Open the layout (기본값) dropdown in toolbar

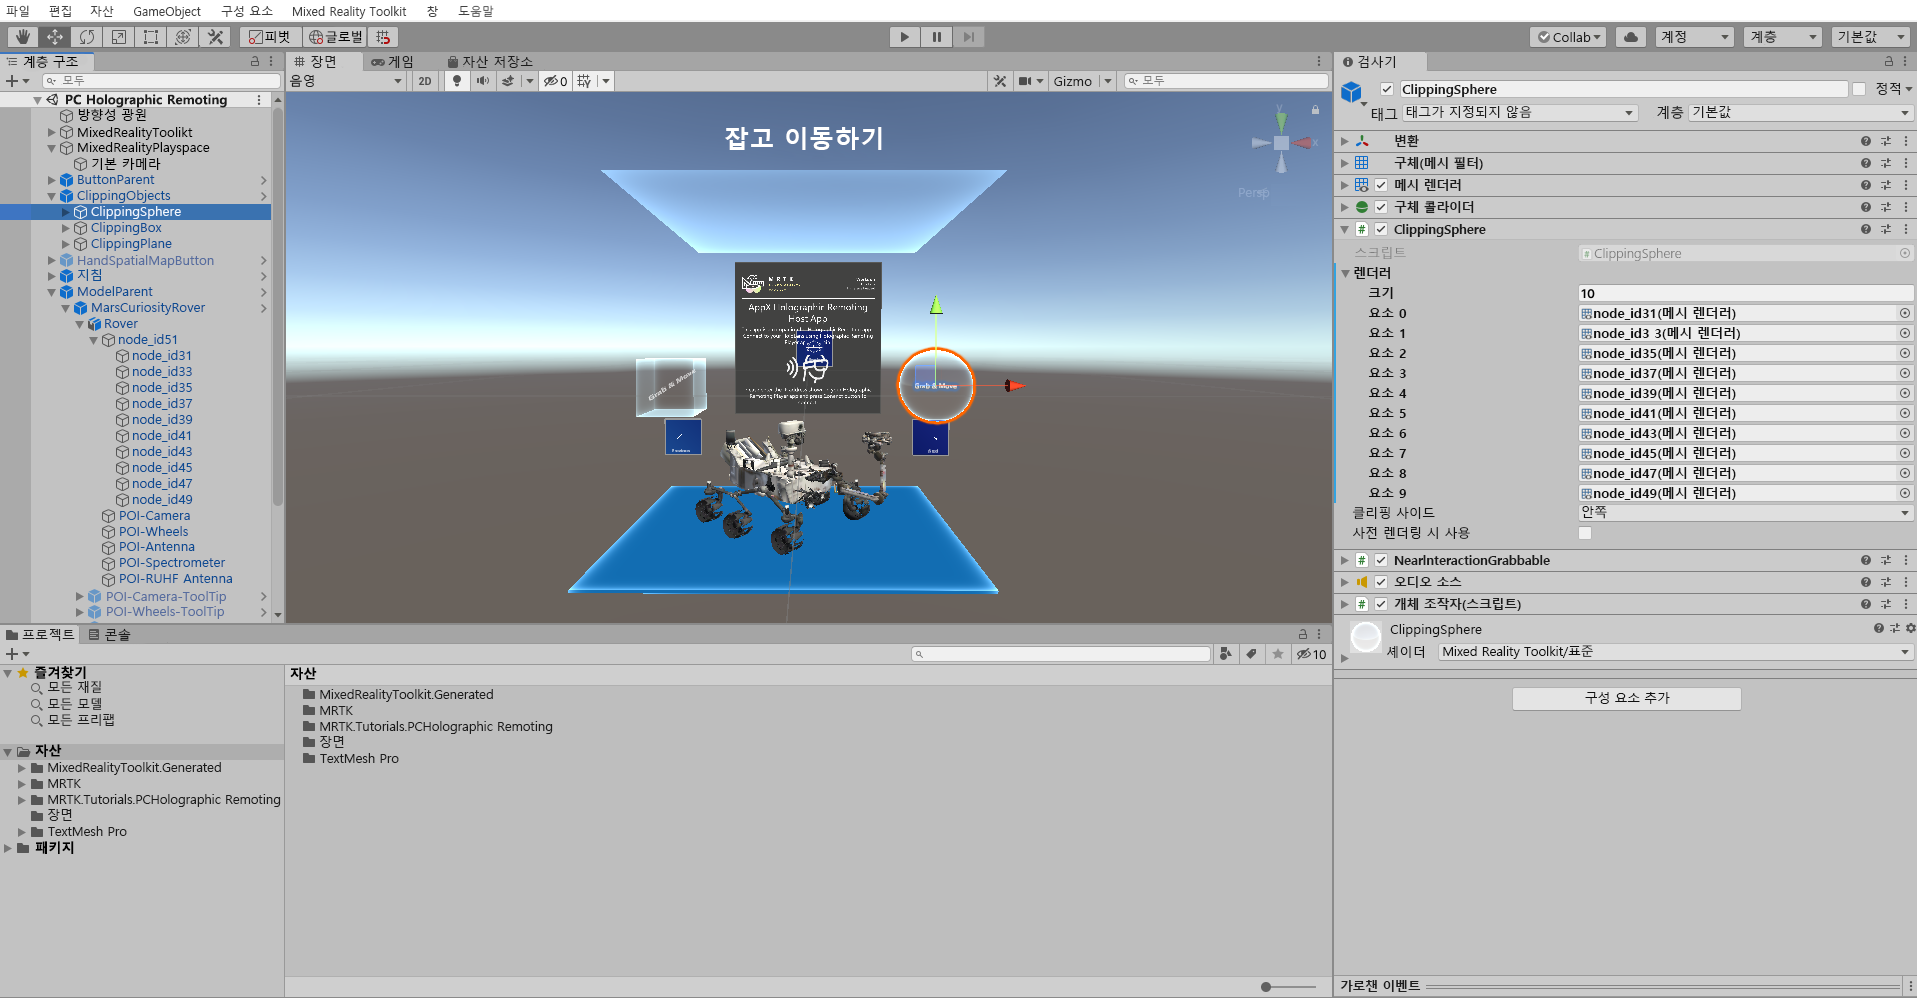tap(1872, 37)
